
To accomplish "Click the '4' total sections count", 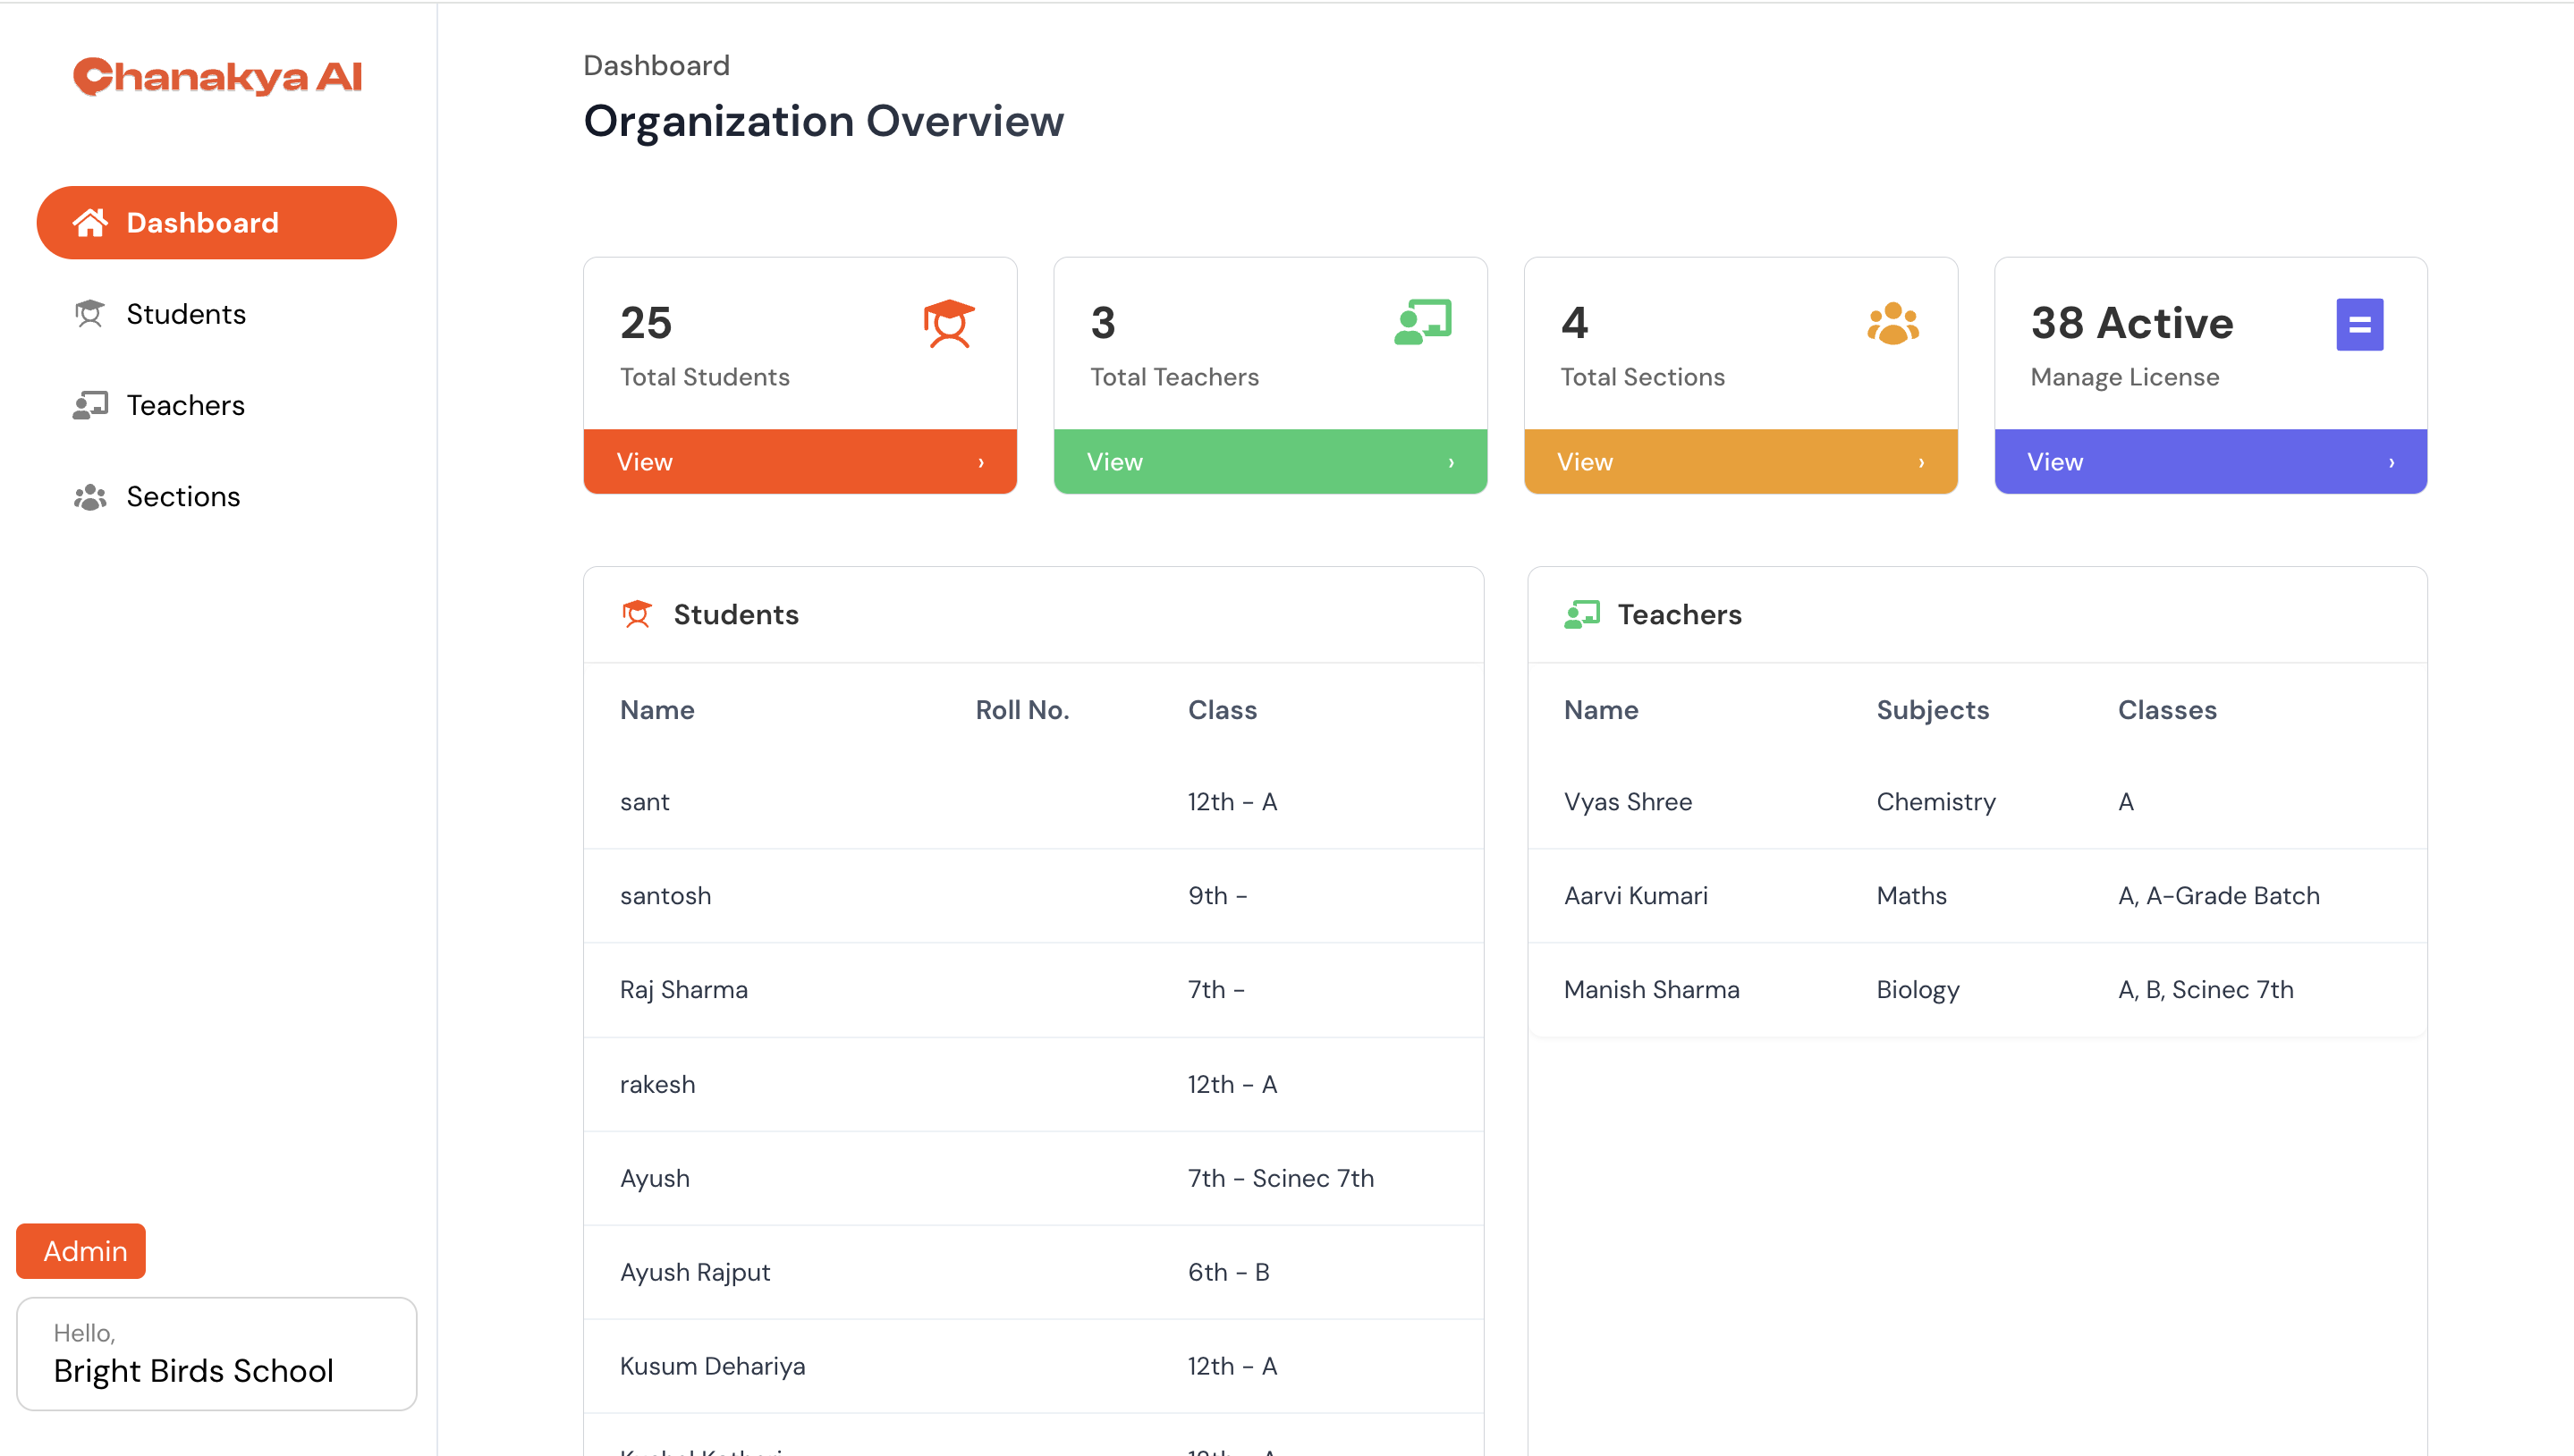I will (x=1574, y=323).
